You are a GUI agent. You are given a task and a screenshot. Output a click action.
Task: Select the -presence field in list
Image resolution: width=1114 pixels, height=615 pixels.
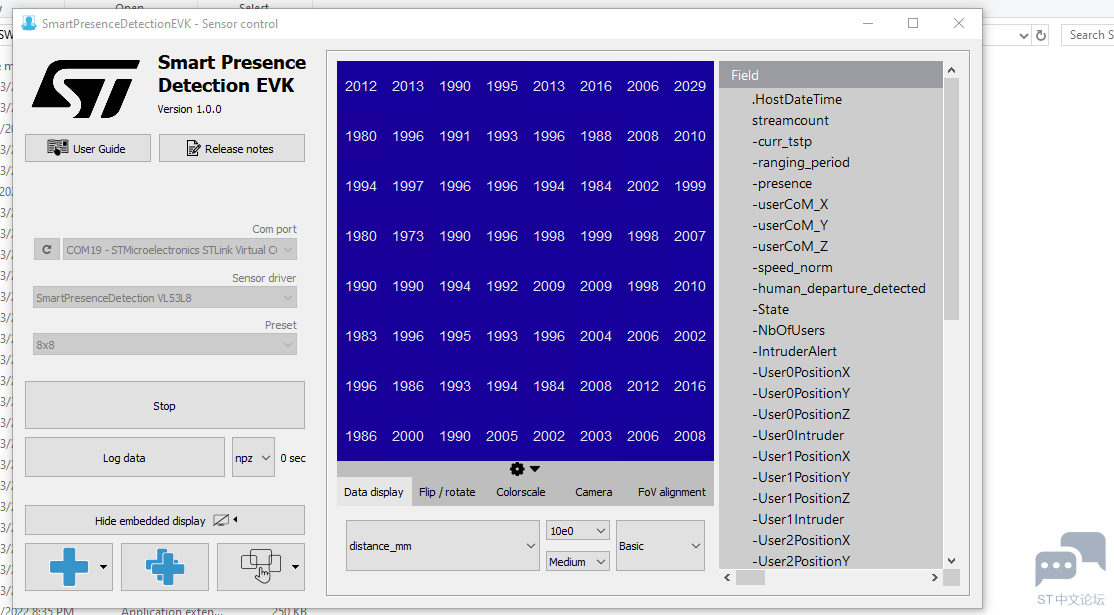(x=782, y=183)
